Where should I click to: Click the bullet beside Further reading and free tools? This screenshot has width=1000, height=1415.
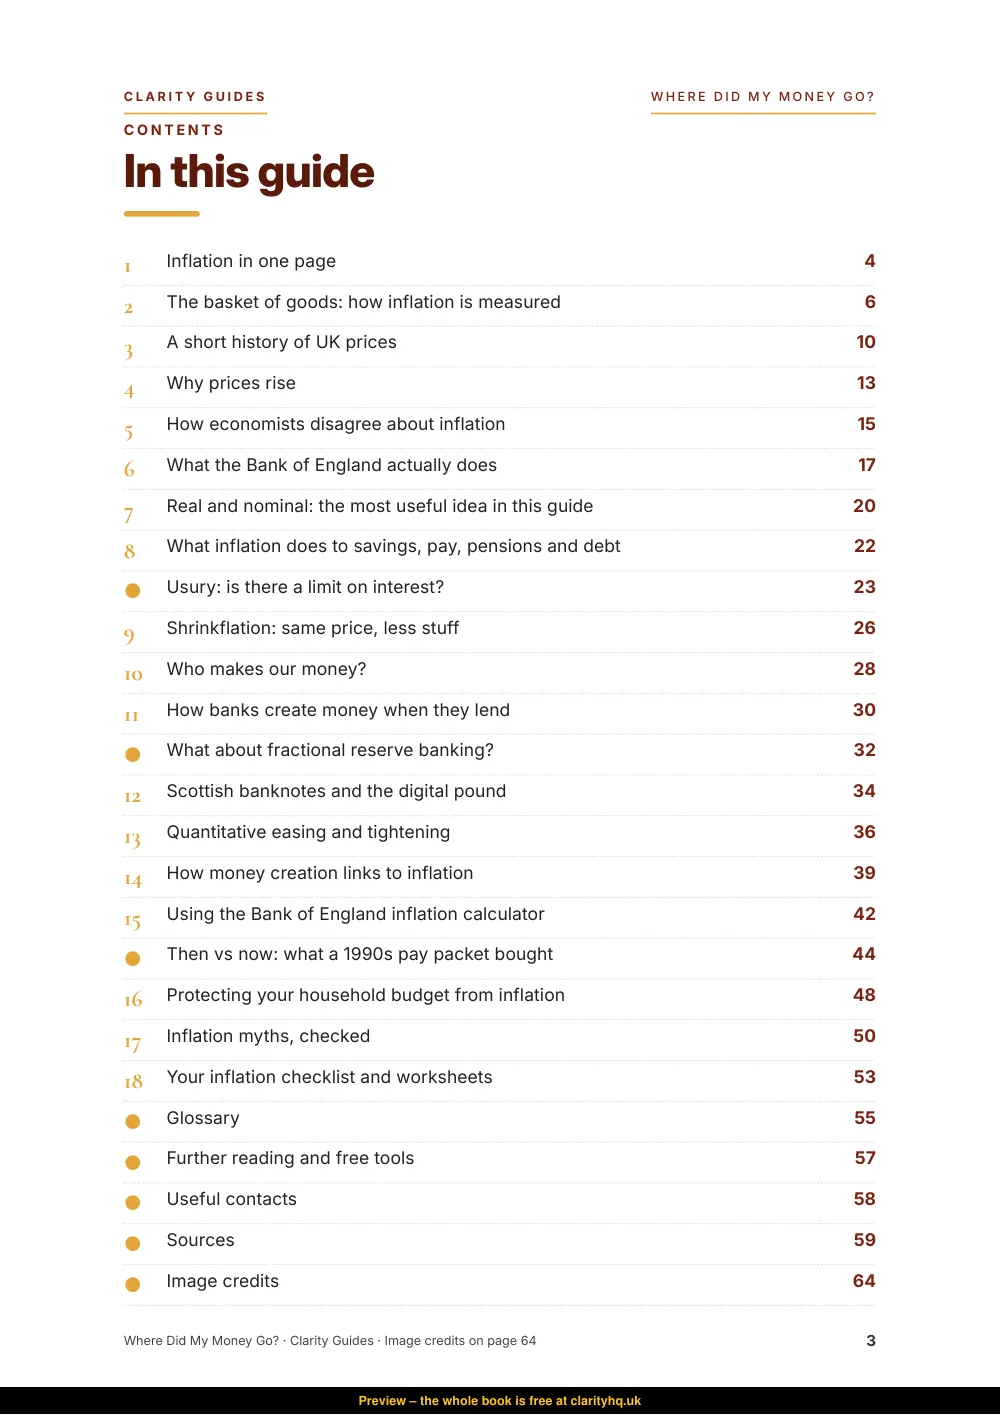(132, 1162)
